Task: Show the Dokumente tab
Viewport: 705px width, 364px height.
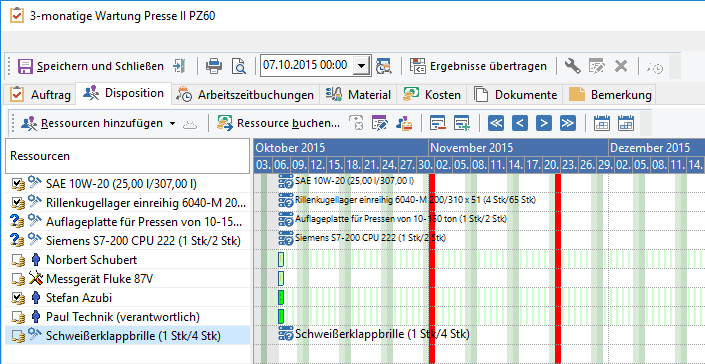Action: pos(515,94)
